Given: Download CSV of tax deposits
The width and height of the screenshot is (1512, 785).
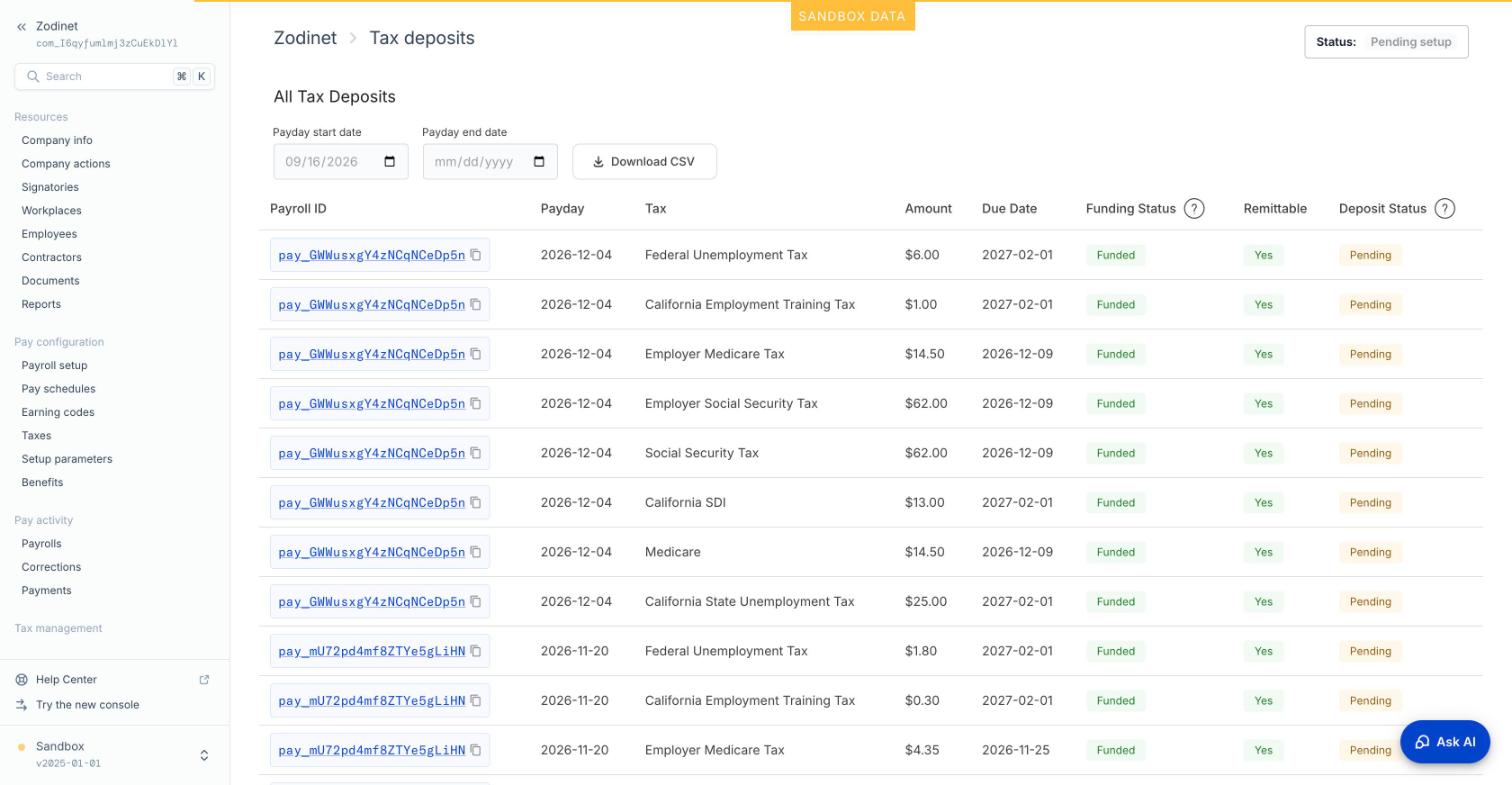Looking at the screenshot, I should (644, 162).
